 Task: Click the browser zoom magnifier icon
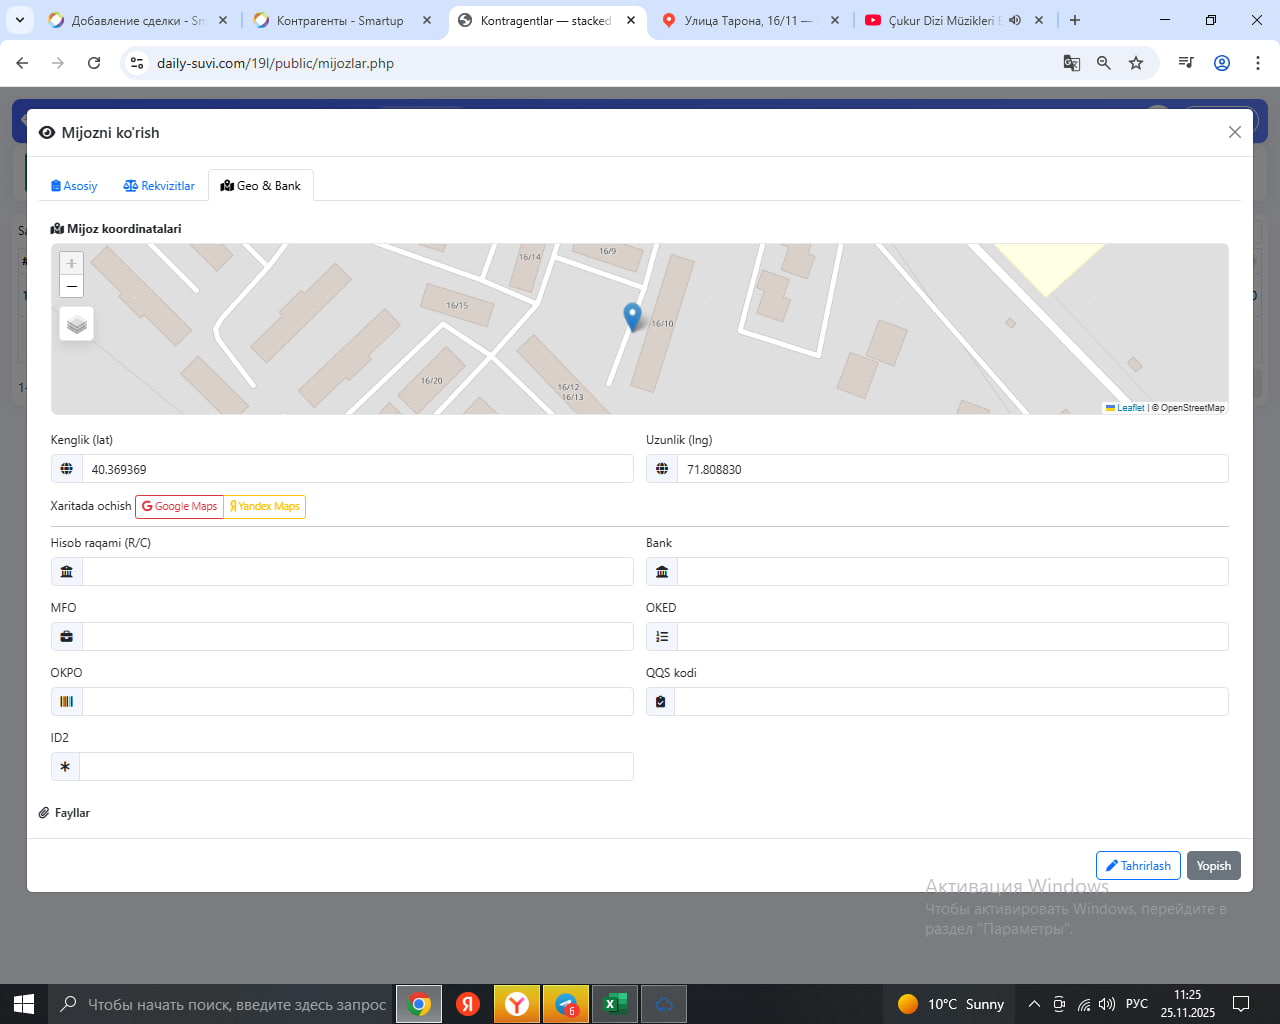point(1104,63)
